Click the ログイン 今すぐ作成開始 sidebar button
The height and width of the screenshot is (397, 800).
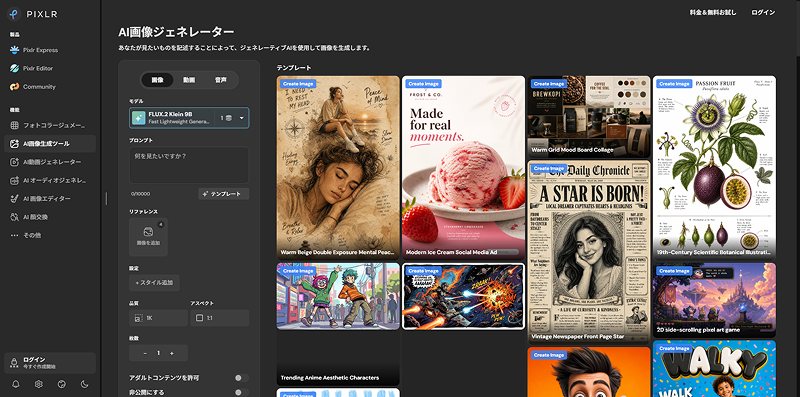point(49,363)
